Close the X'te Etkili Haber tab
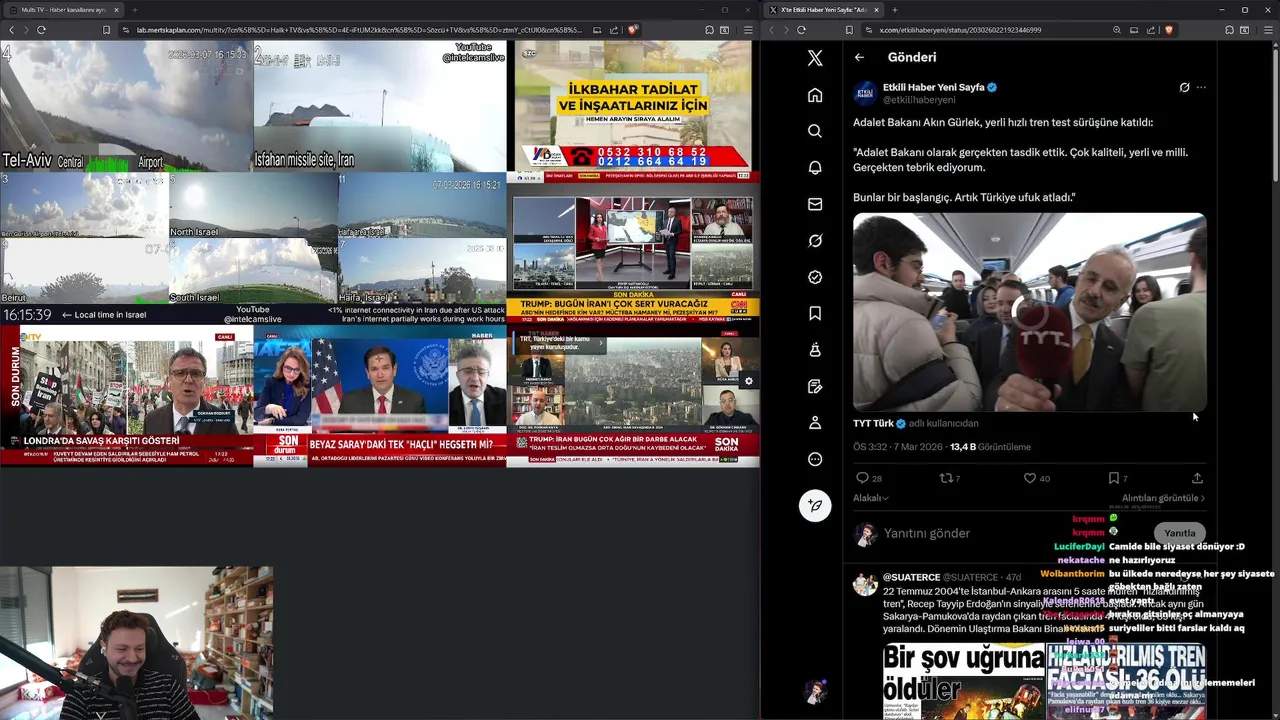Image resolution: width=1280 pixels, height=720 pixels. [877, 9]
